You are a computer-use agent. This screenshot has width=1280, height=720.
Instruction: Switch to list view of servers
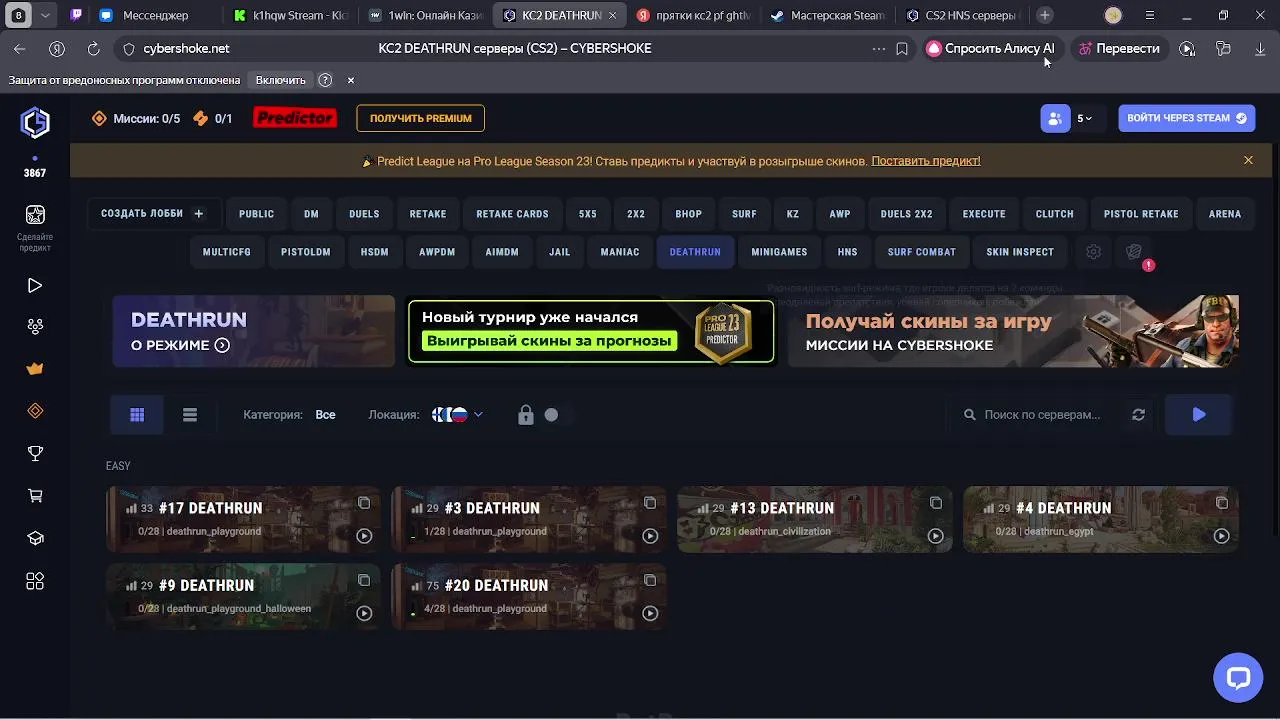point(190,415)
